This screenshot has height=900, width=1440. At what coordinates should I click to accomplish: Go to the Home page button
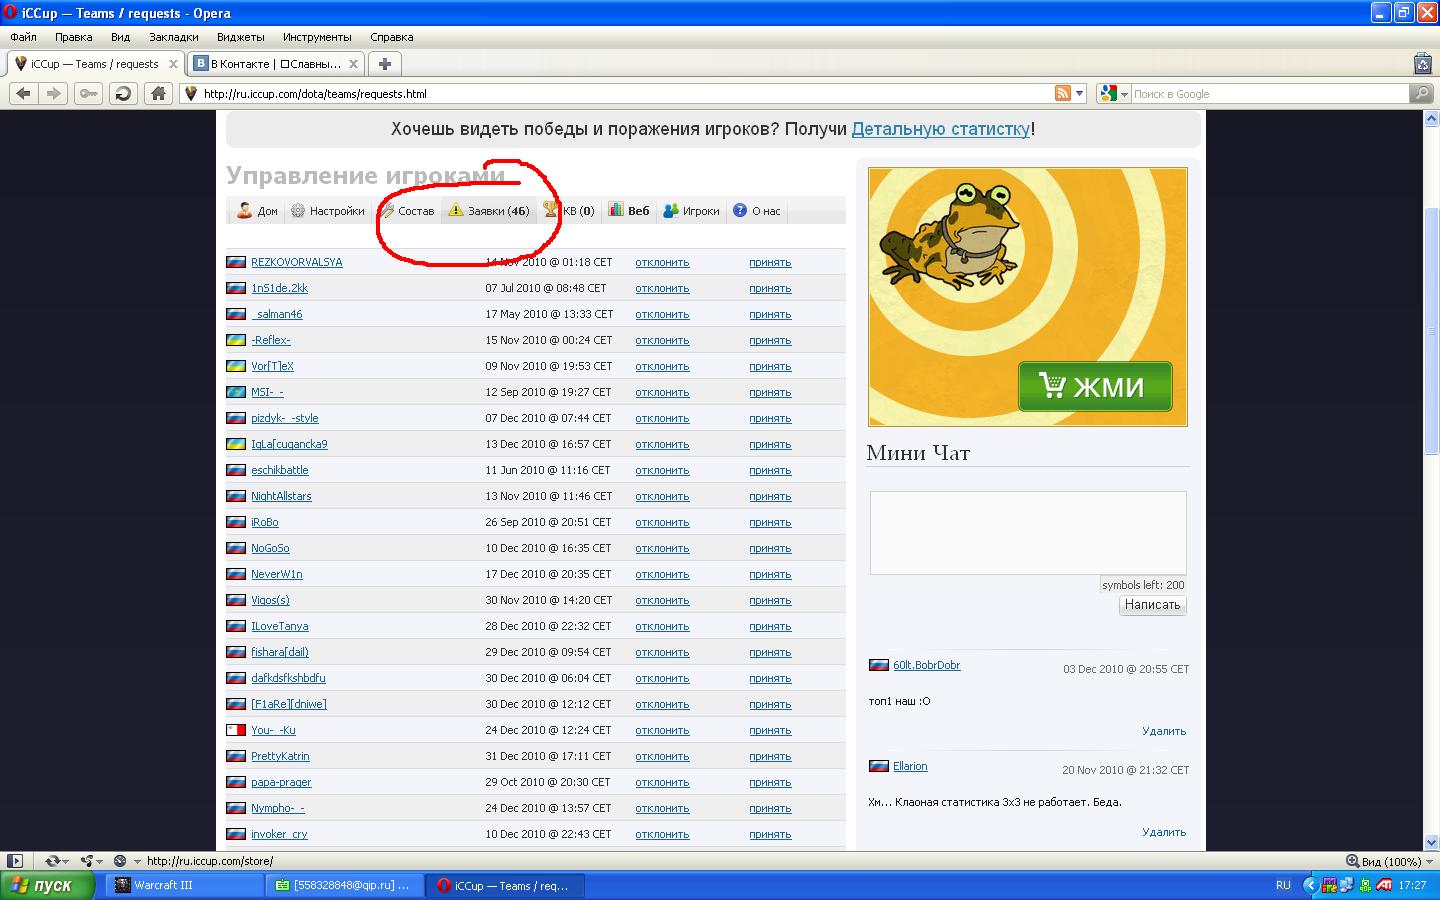[x=158, y=93]
